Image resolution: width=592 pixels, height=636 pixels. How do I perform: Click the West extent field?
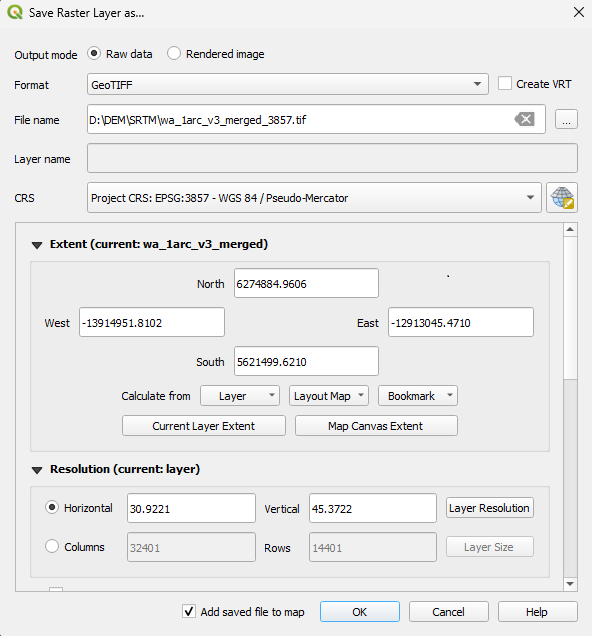point(152,322)
